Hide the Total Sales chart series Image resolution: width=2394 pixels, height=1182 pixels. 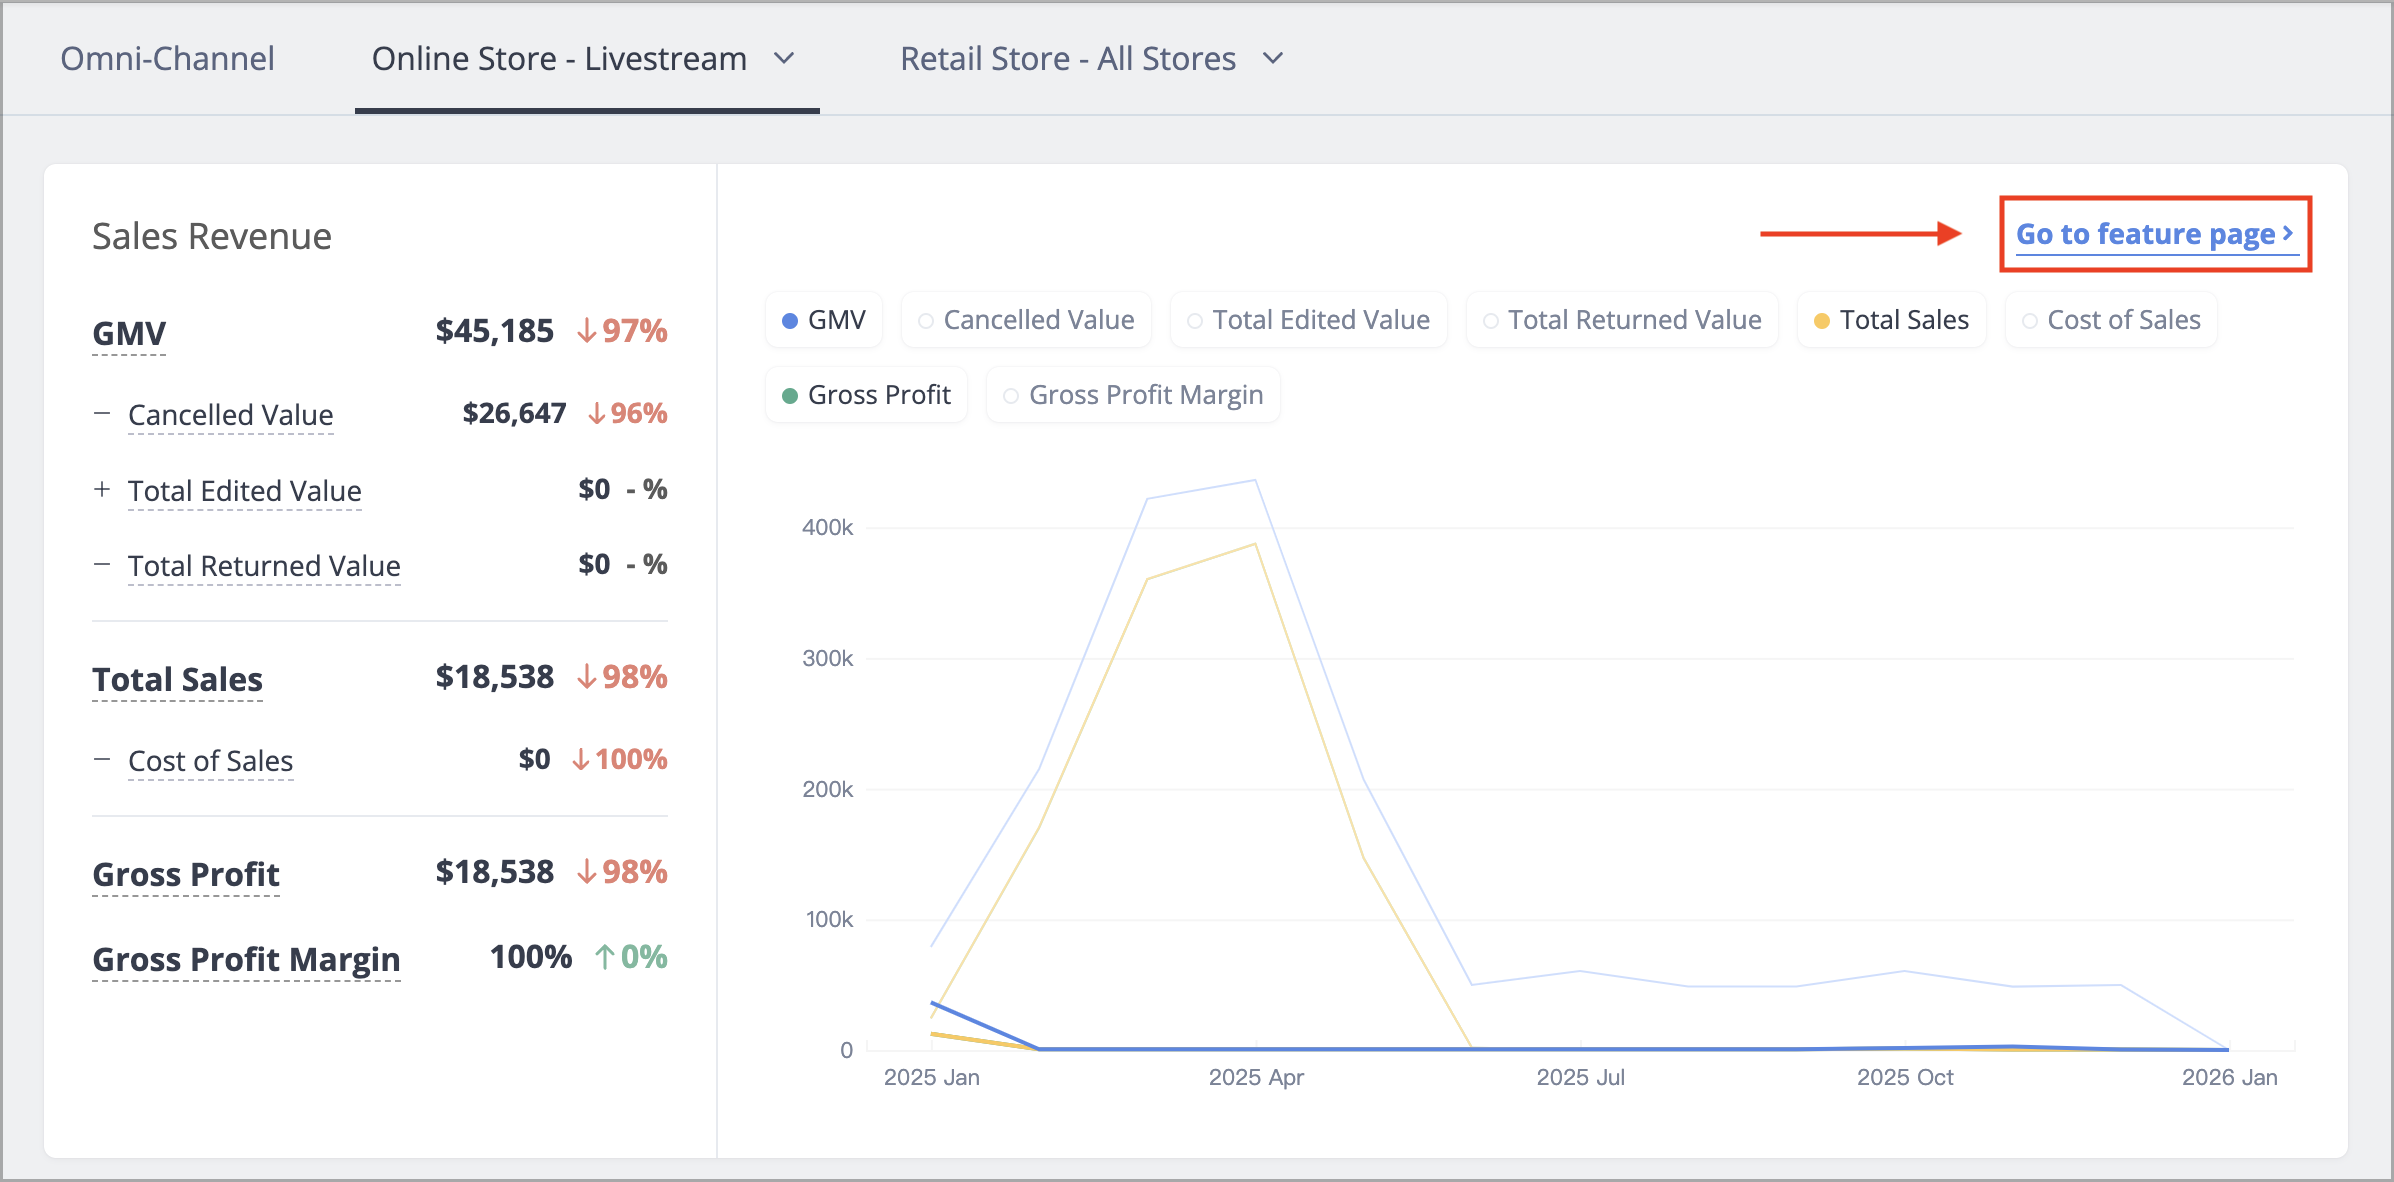tap(1891, 320)
